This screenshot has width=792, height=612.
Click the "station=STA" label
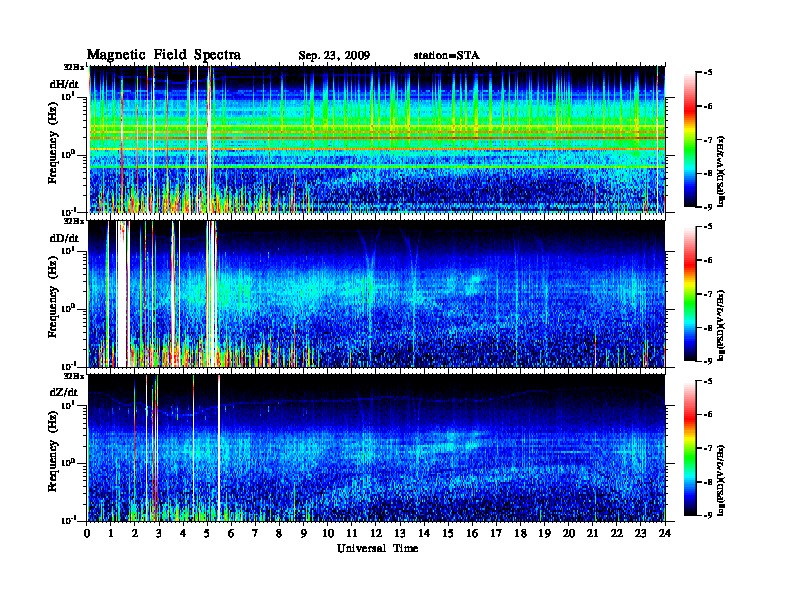tap(446, 56)
